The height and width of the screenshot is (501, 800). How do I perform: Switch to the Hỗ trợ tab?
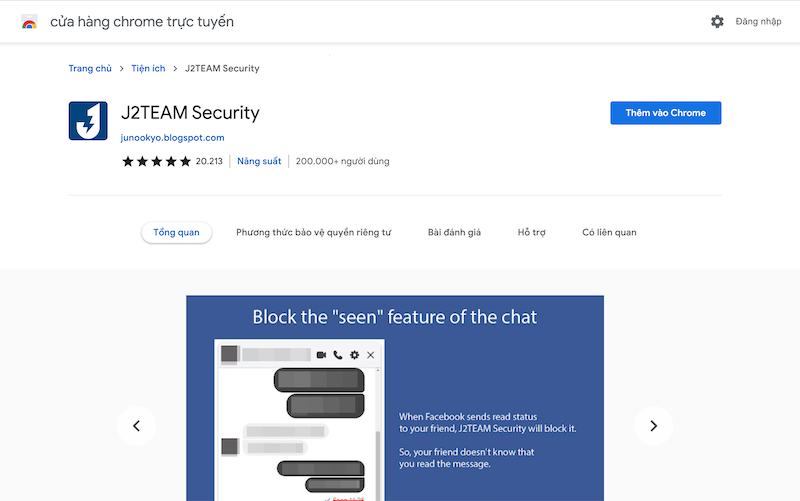tap(531, 232)
